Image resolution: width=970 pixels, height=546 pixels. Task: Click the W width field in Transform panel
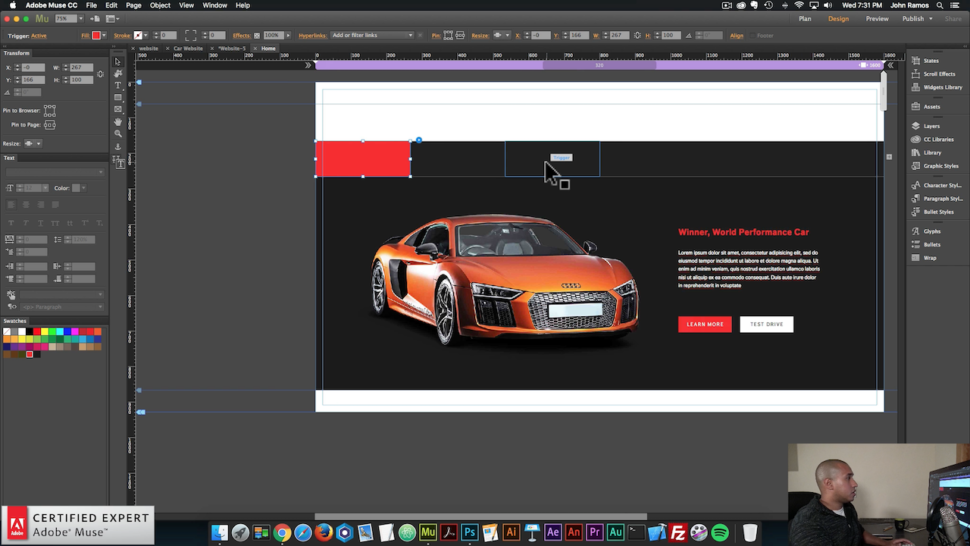point(81,67)
